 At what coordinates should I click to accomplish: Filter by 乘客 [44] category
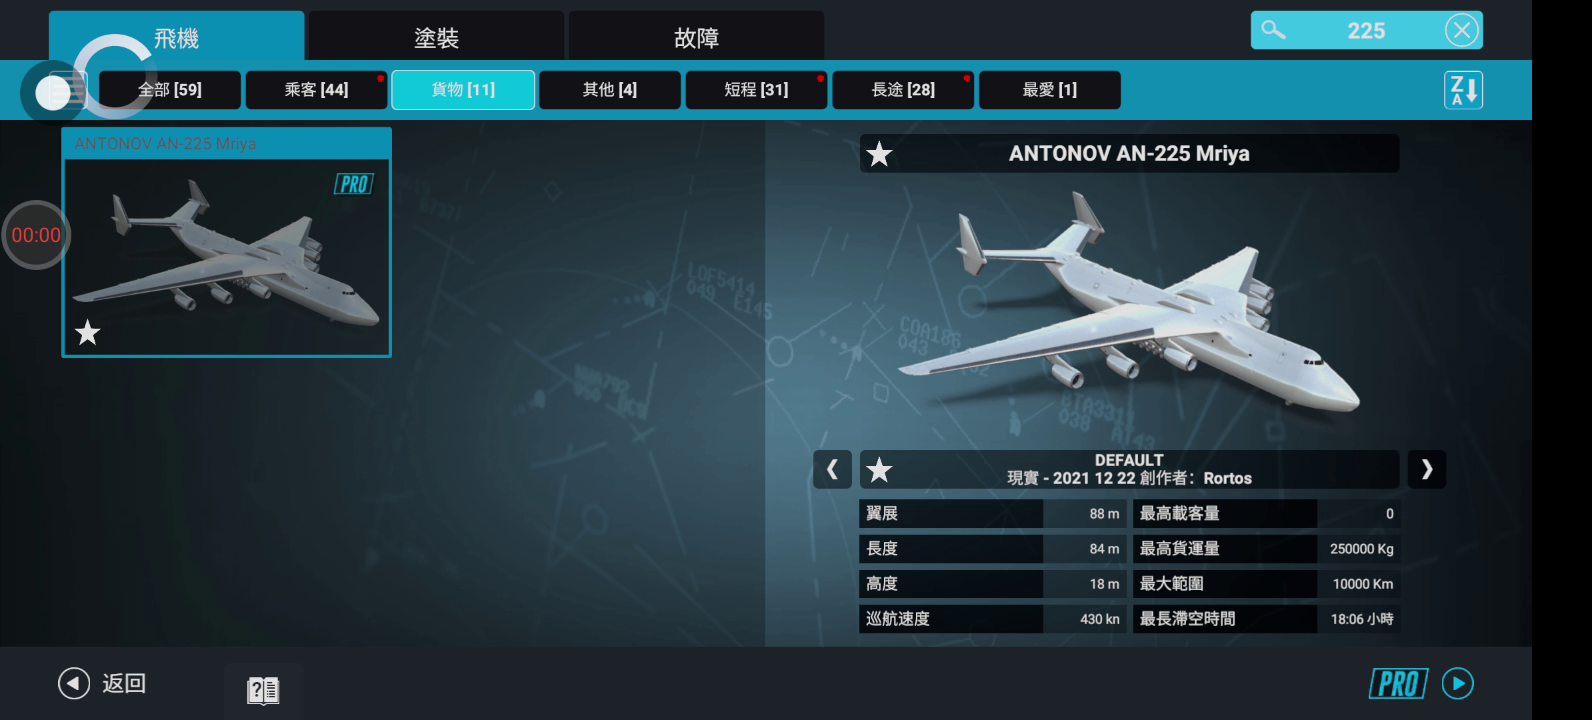316,90
